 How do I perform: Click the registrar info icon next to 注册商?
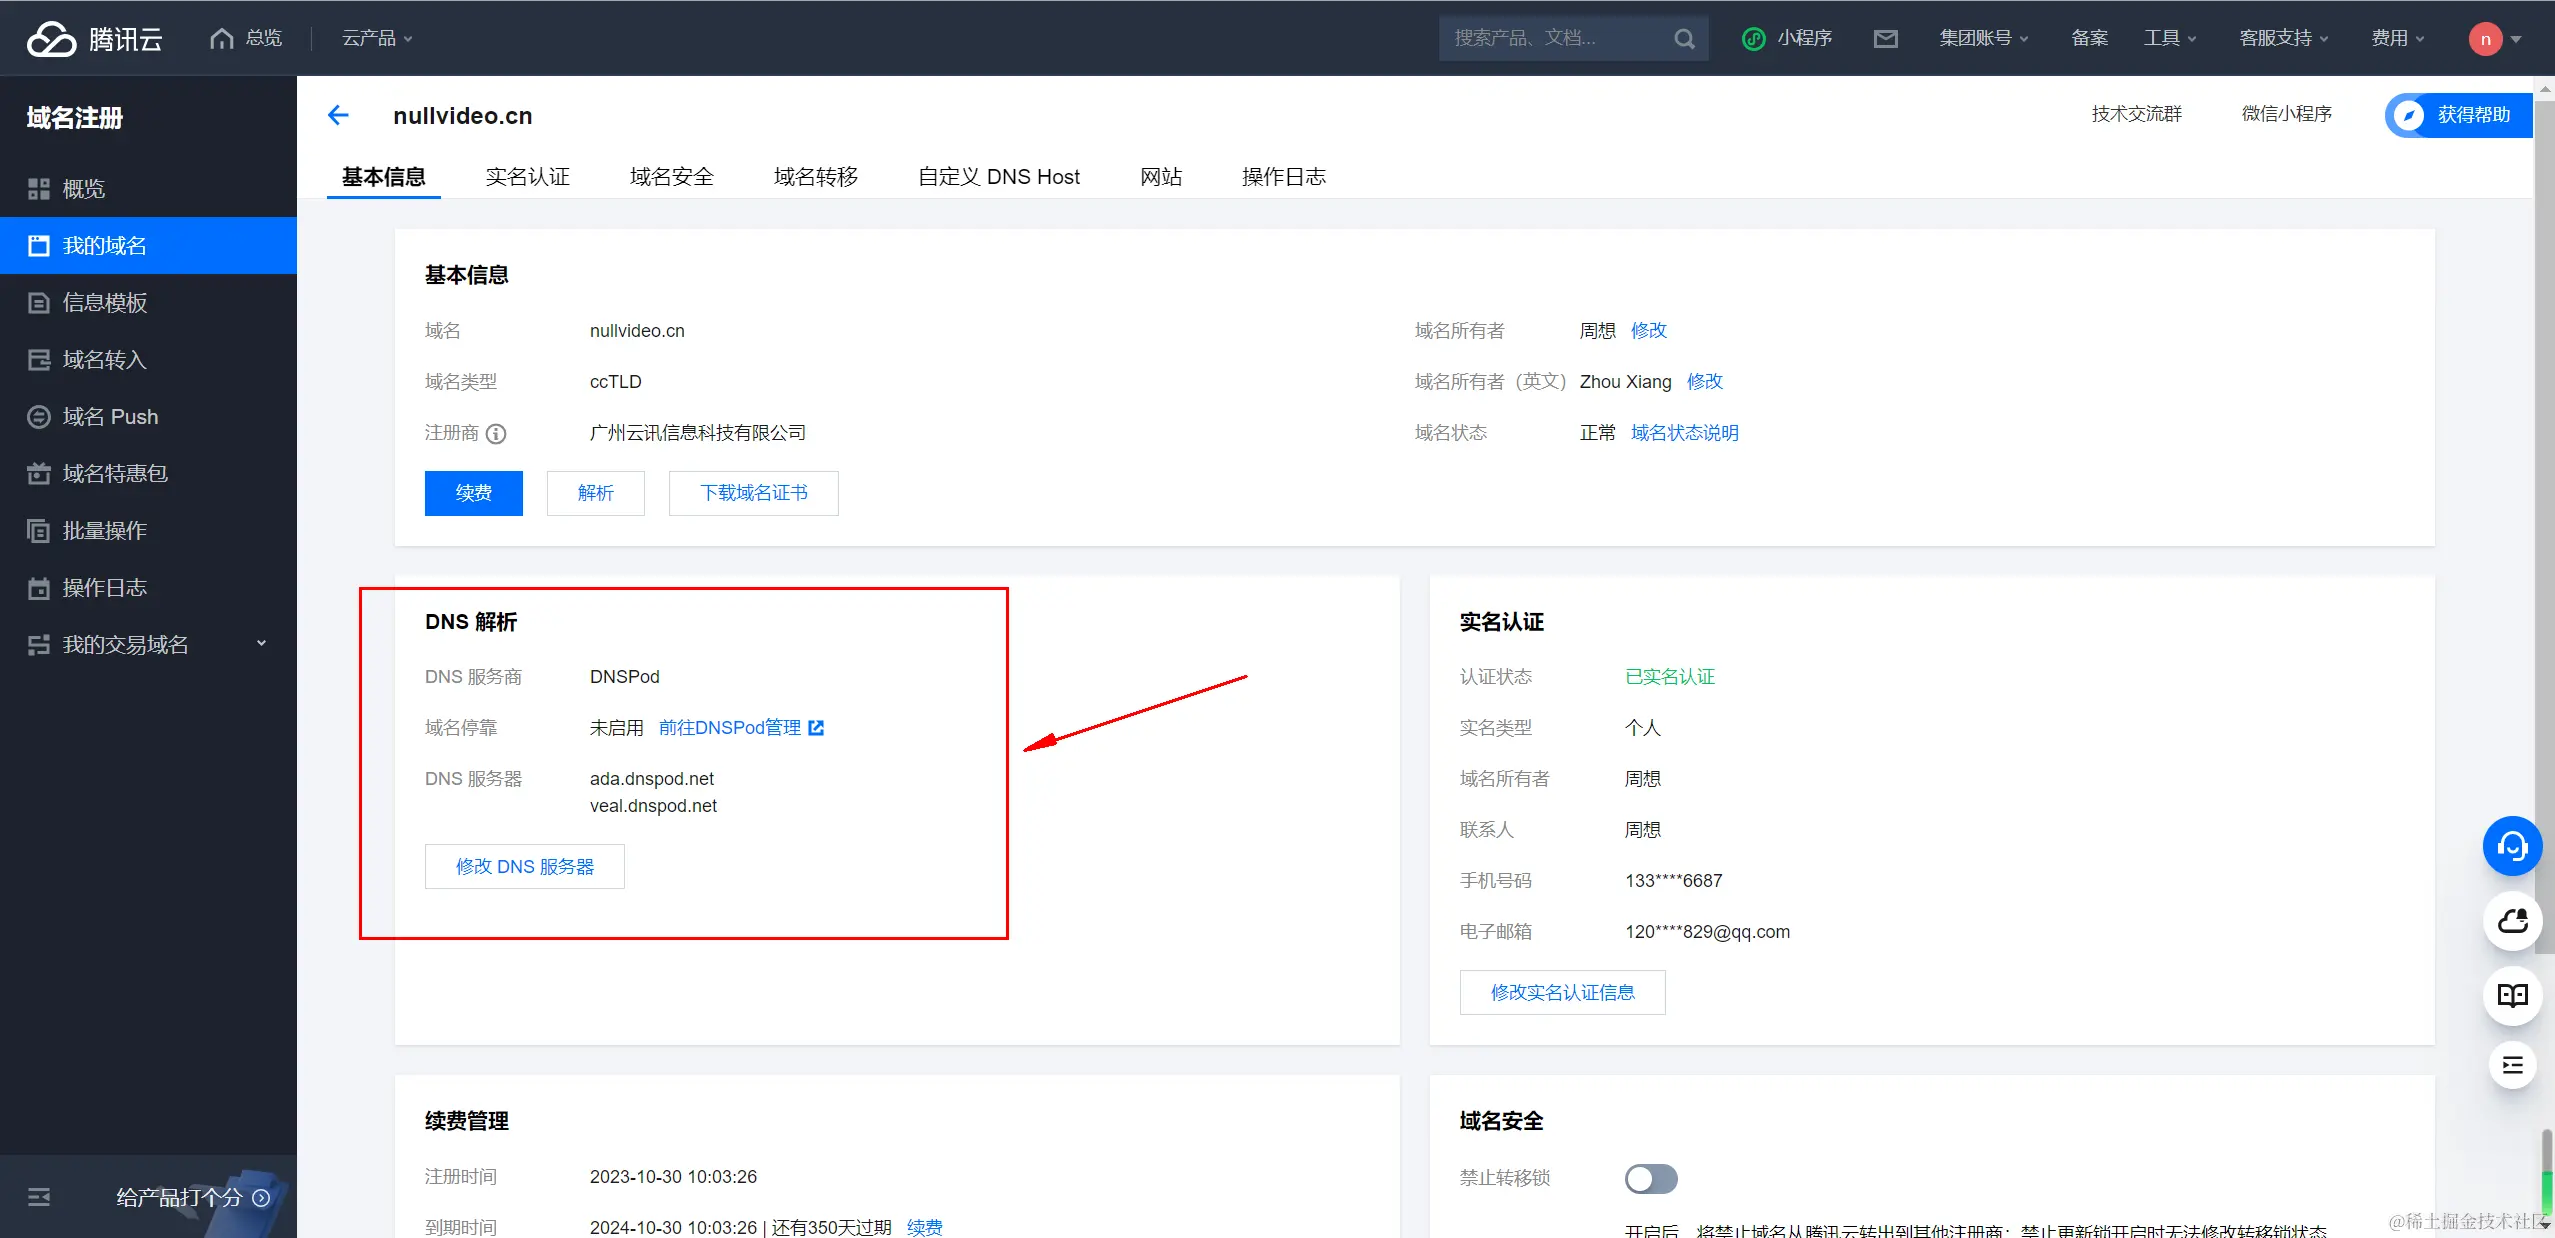click(496, 434)
